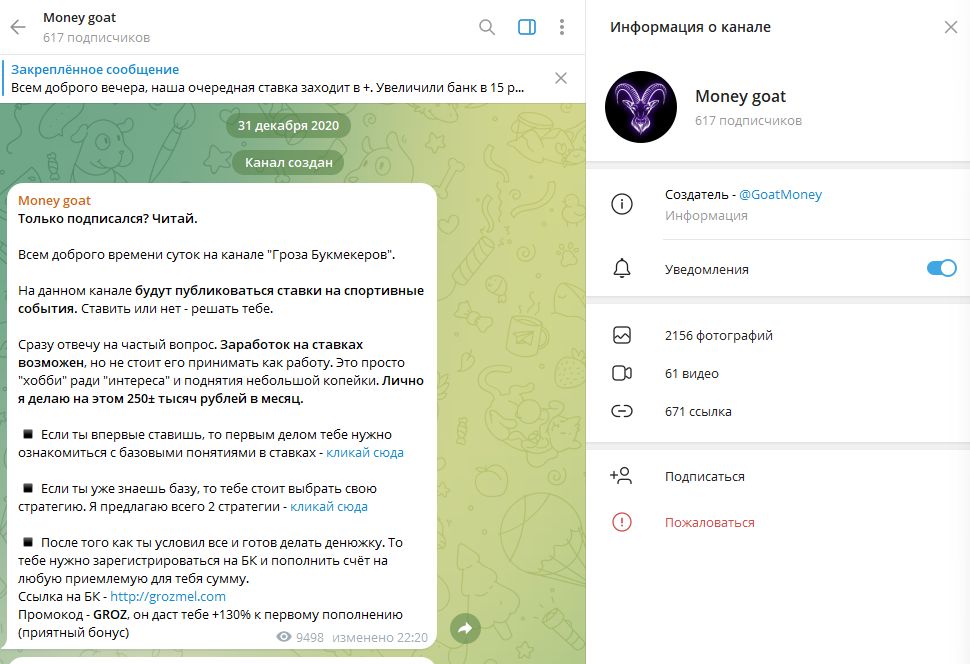The image size is (970, 664).
Task: Open the @GoatMoney creator link
Action: 780,194
